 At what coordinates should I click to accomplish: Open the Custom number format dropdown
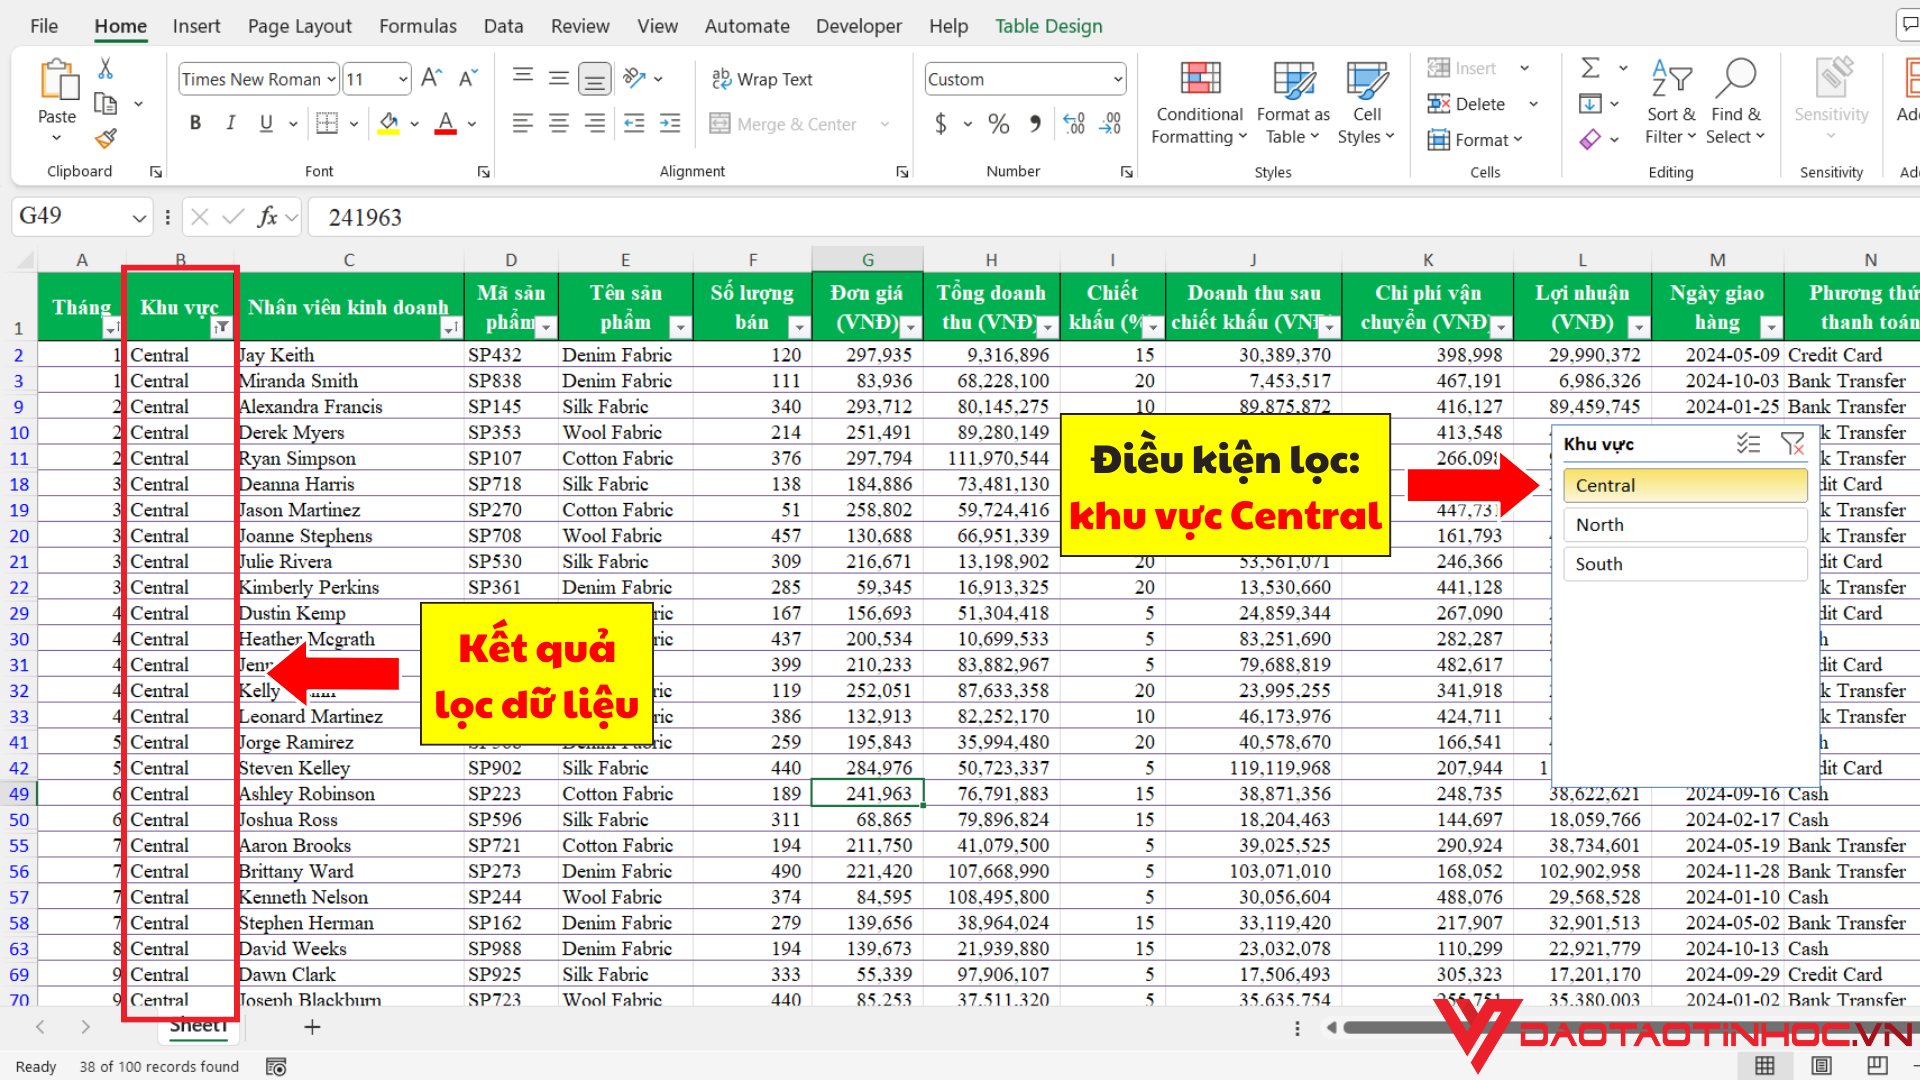1115,78
